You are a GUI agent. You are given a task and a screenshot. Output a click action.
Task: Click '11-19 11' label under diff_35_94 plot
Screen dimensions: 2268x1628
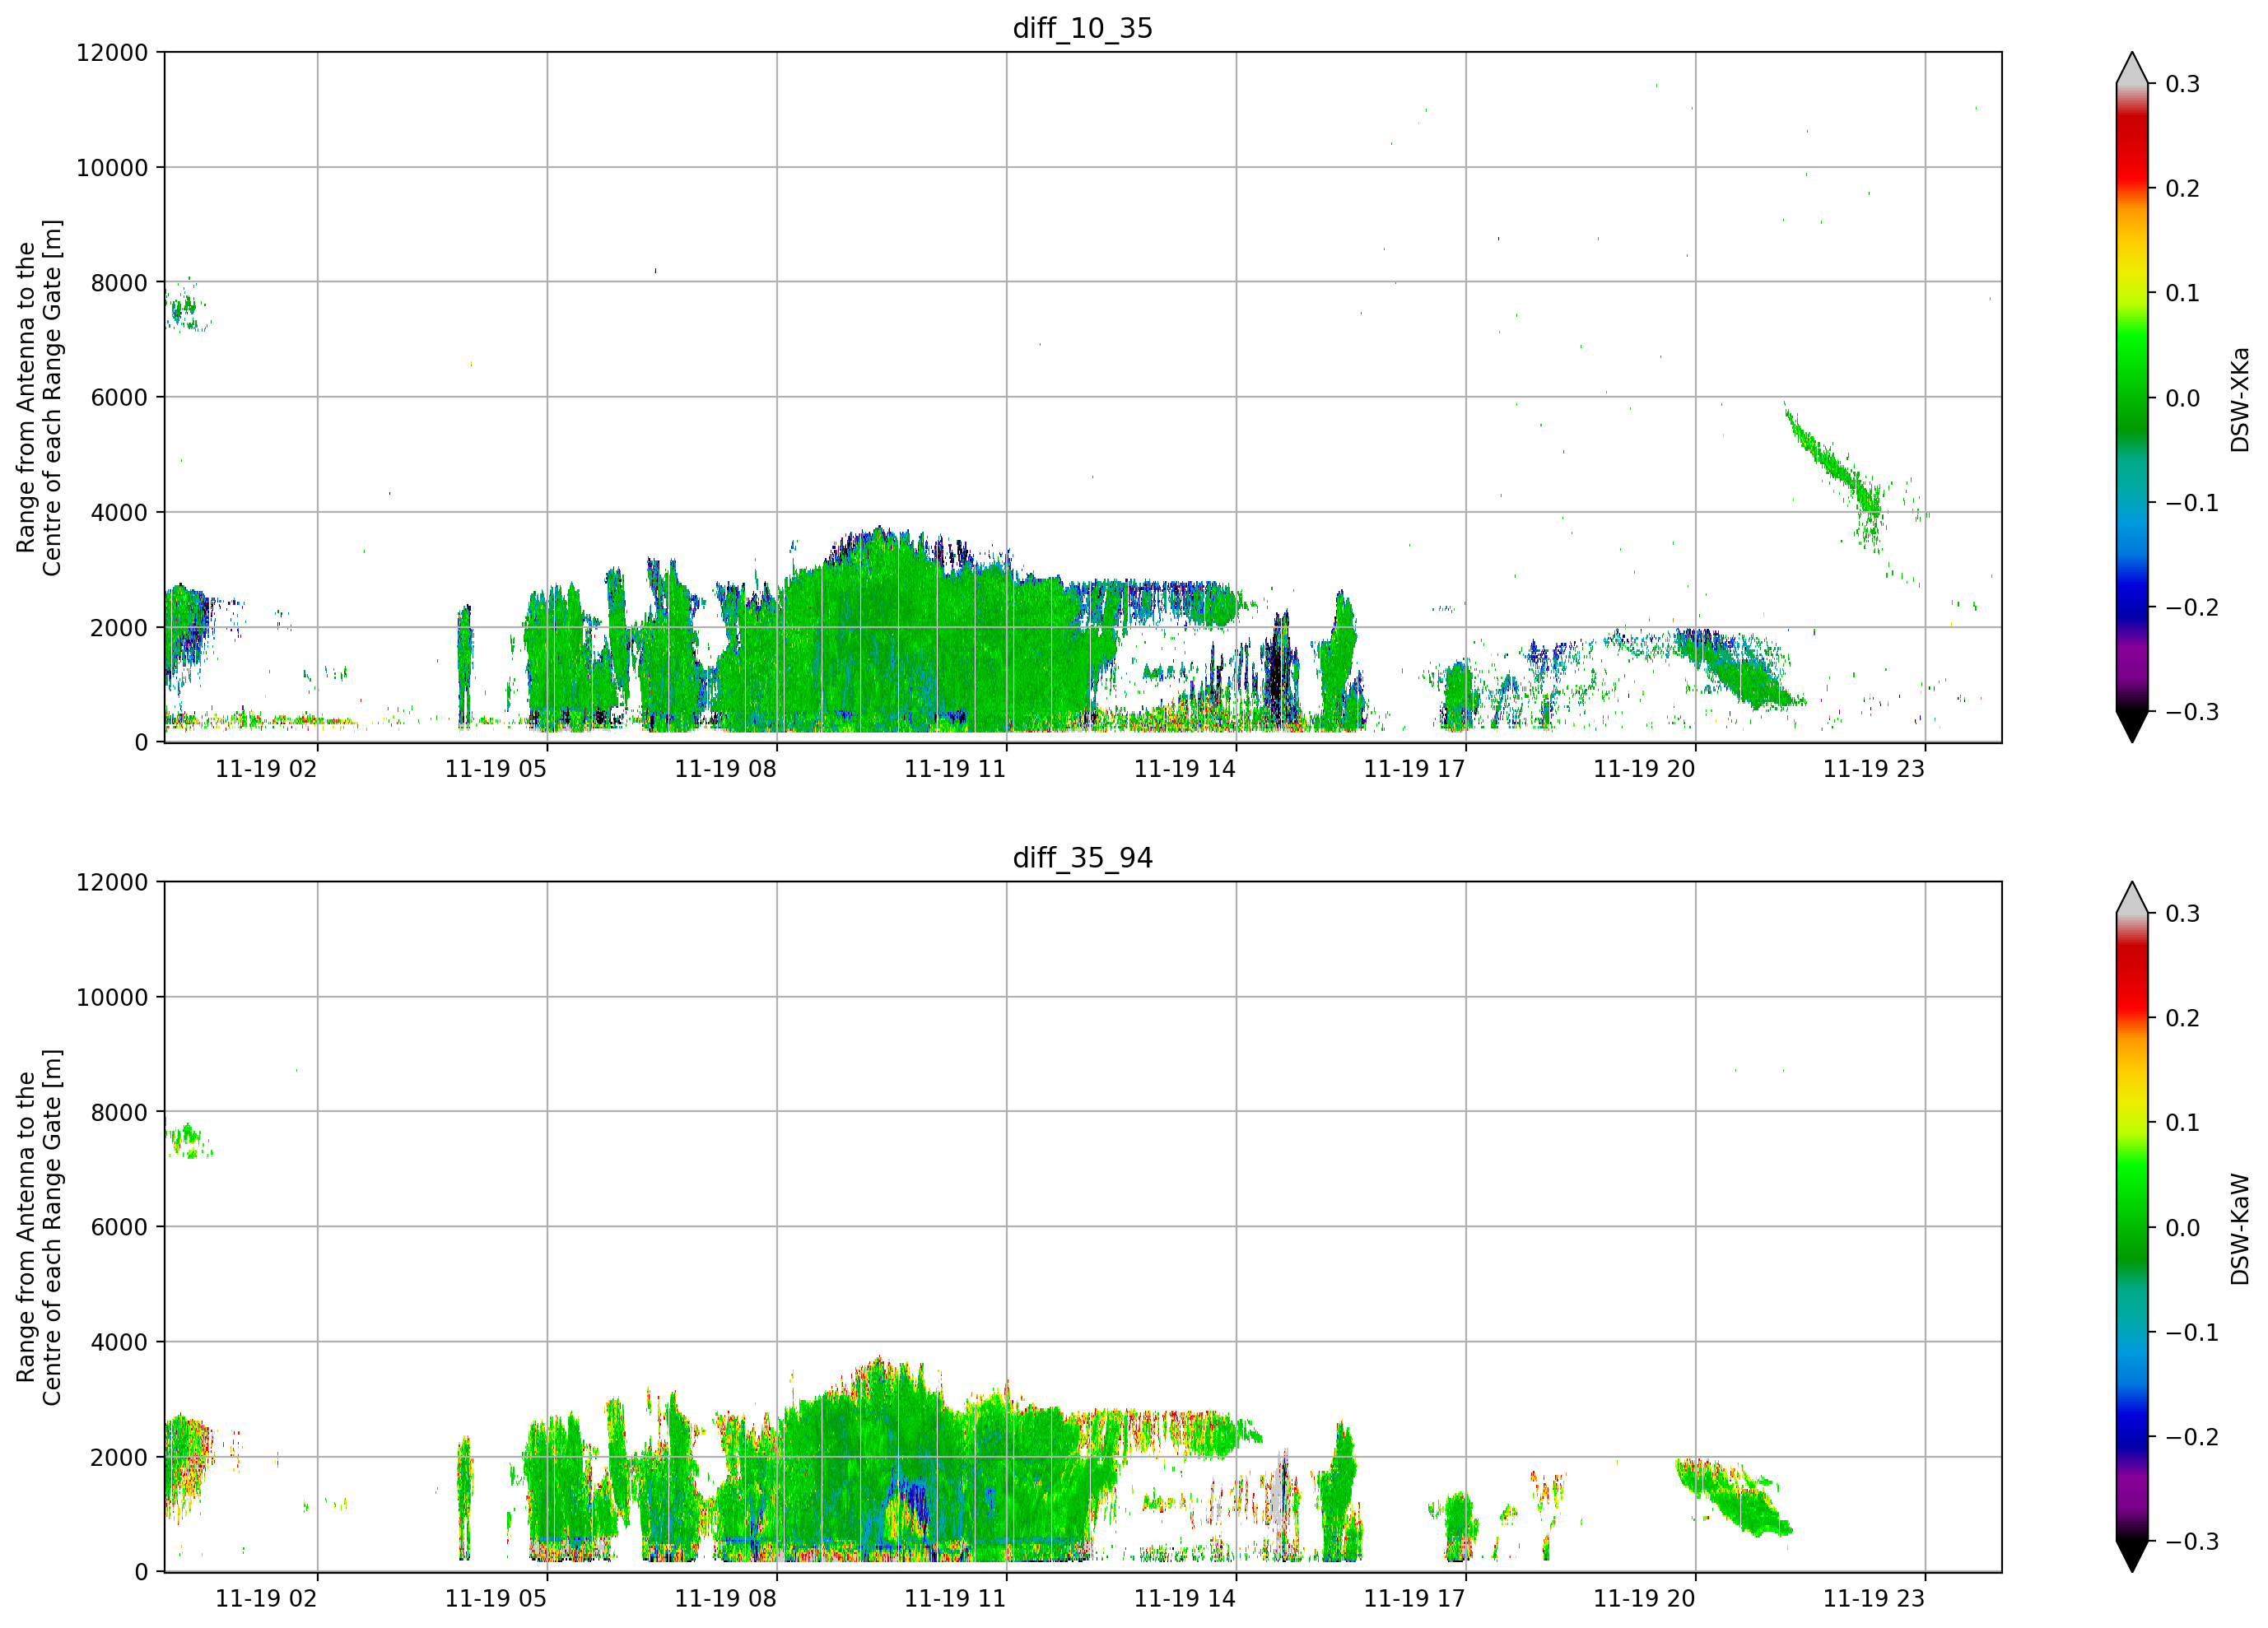click(955, 1598)
